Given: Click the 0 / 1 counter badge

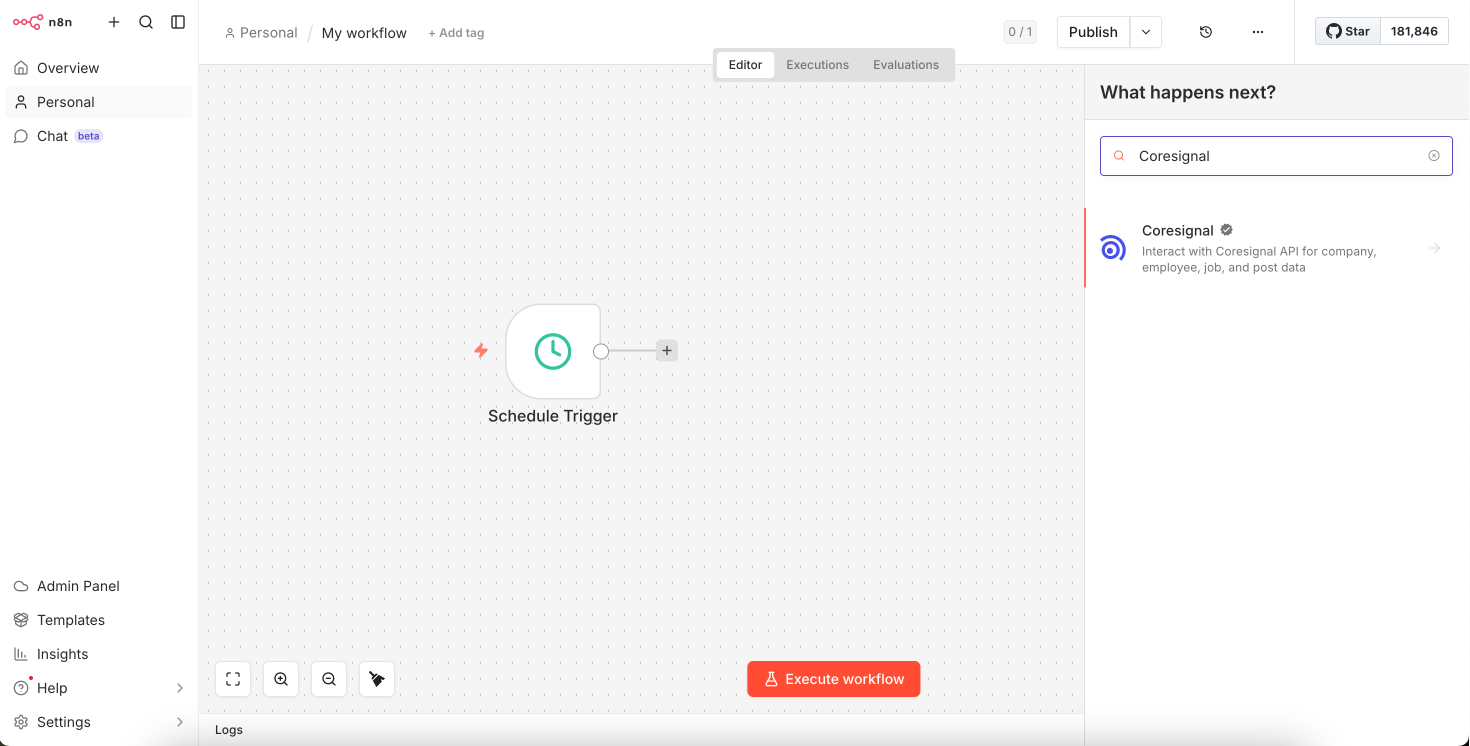Looking at the screenshot, I should click(1020, 32).
